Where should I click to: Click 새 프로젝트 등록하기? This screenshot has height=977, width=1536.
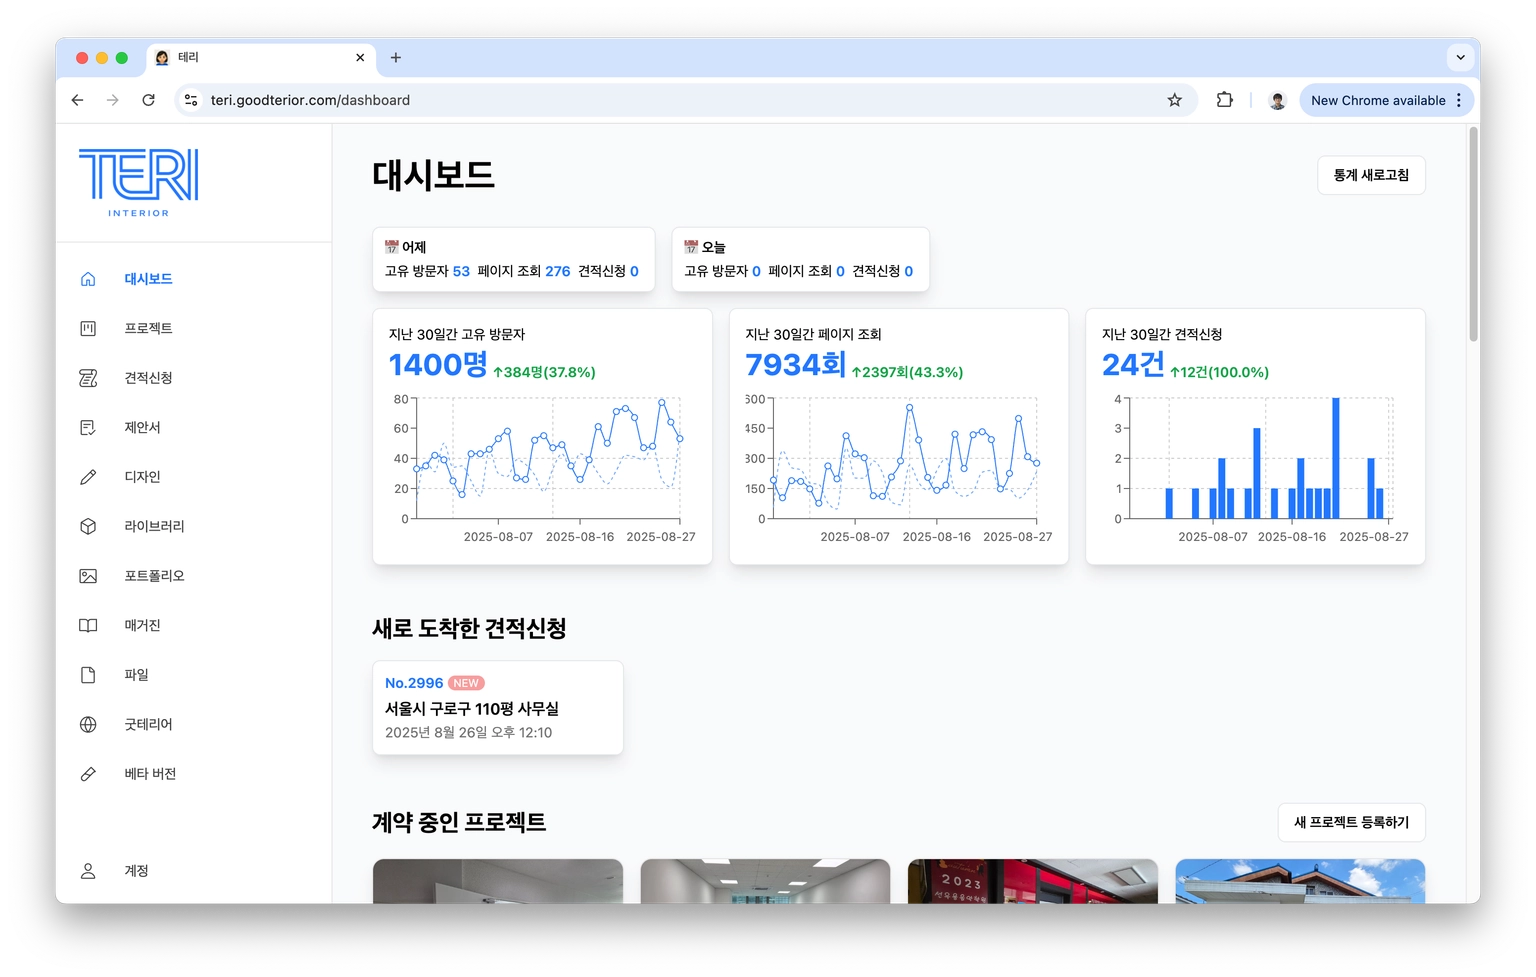click(1351, 822)
